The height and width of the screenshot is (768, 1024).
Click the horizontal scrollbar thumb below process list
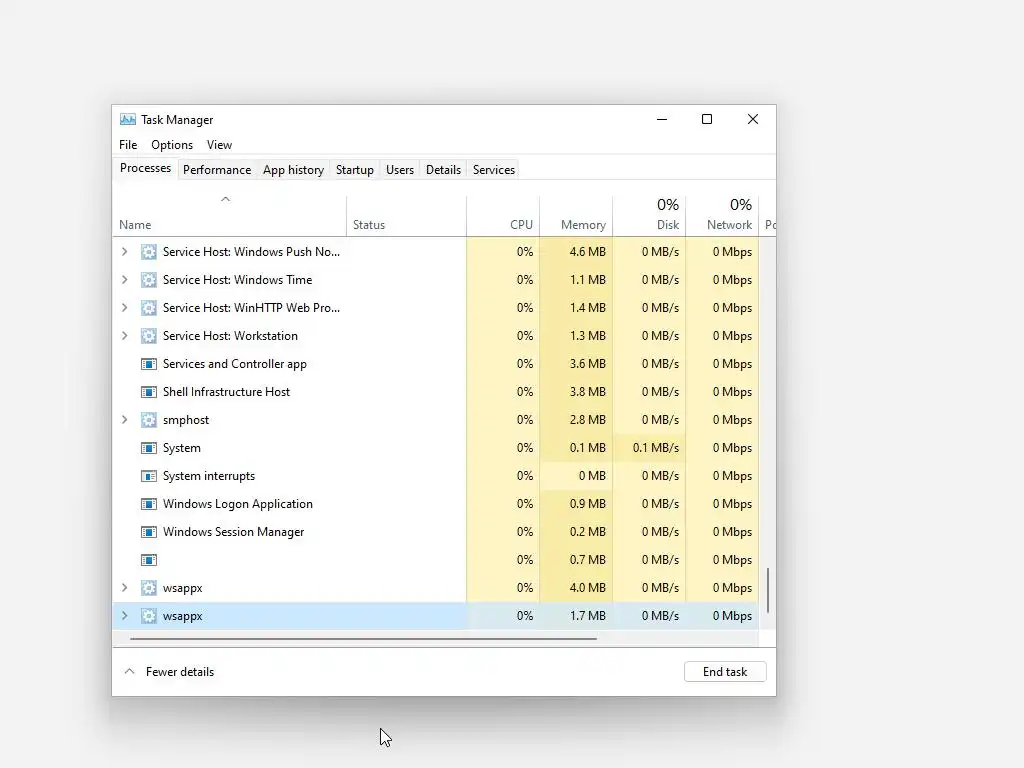[363, 639]
